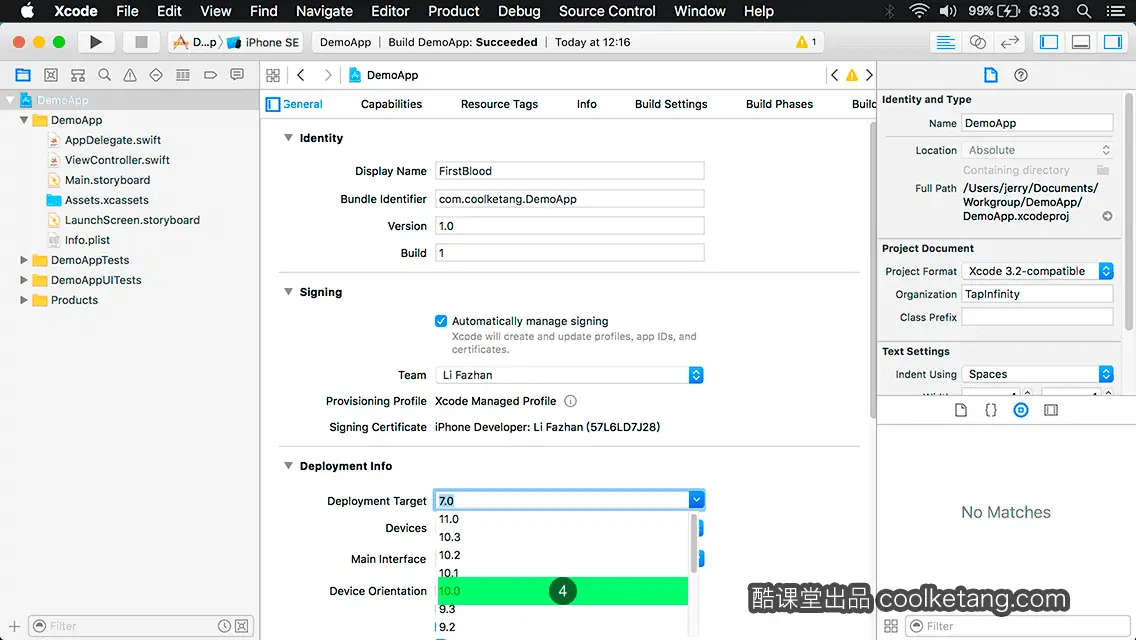Select 11.0 deployment target option
This screenshot has width=1136, height=640.
(563, 519)
